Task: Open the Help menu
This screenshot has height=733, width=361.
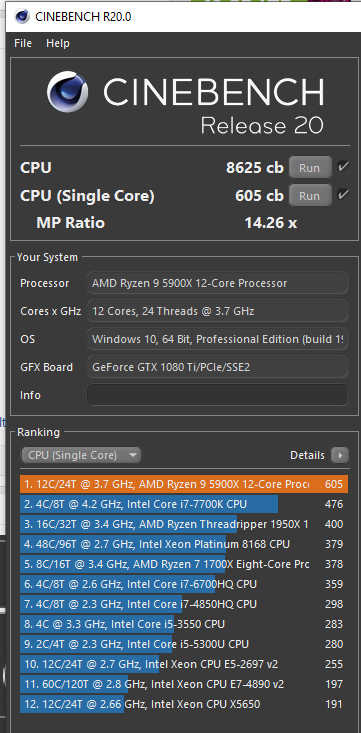Action: [58, 43]
